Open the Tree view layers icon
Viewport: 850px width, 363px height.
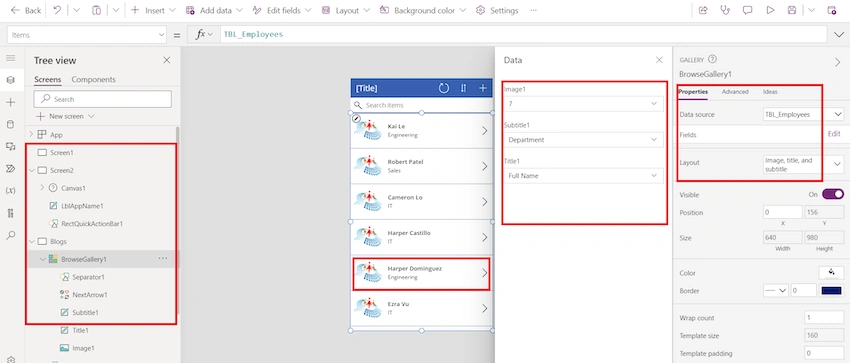click(x=11, y=80)
